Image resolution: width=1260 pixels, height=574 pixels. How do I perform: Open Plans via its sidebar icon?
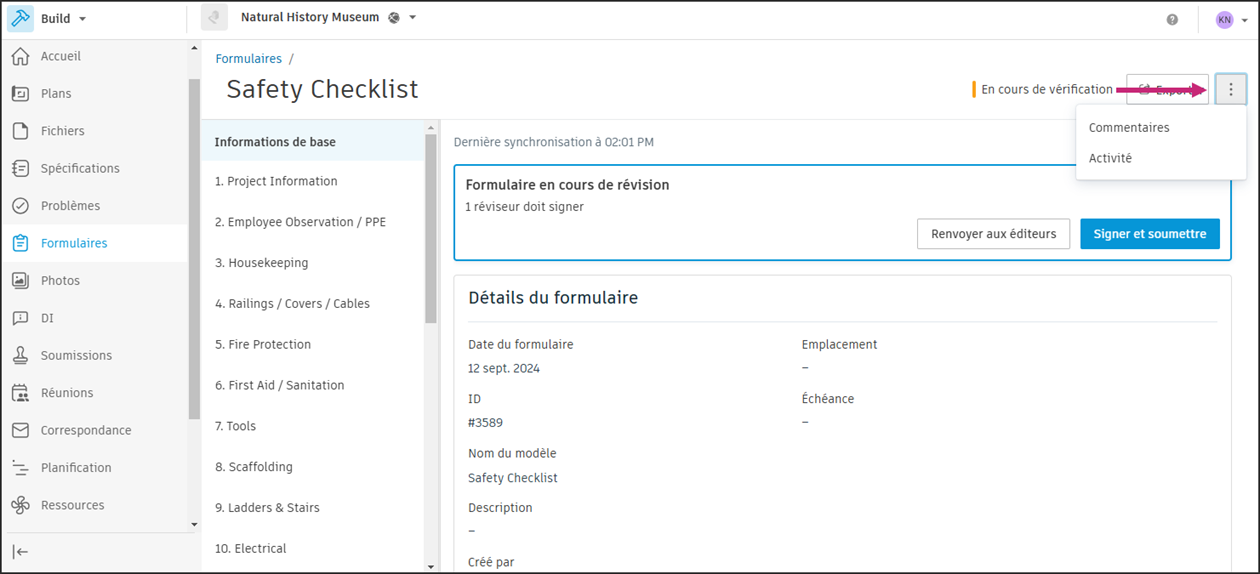tap(20, 94)
